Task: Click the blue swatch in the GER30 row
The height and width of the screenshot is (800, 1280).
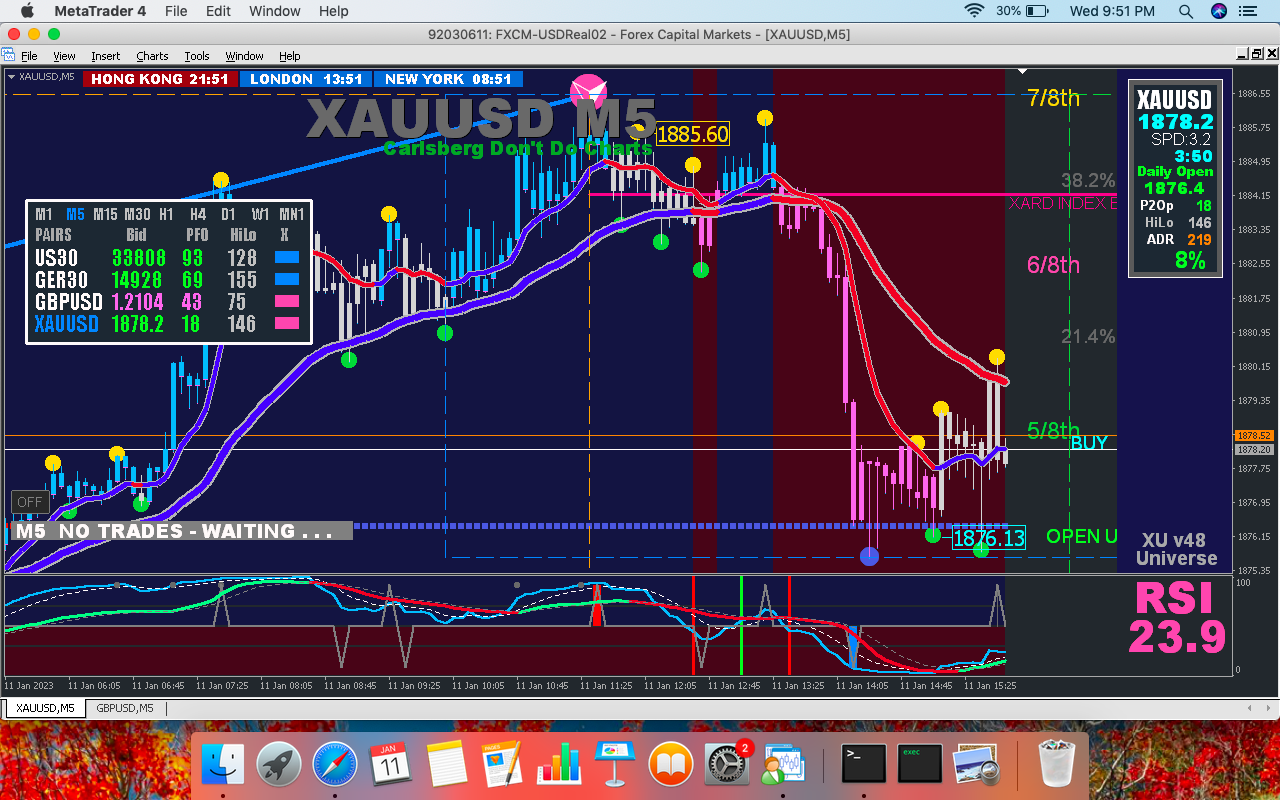Action: pyautogui.click(x=287, y=279)
